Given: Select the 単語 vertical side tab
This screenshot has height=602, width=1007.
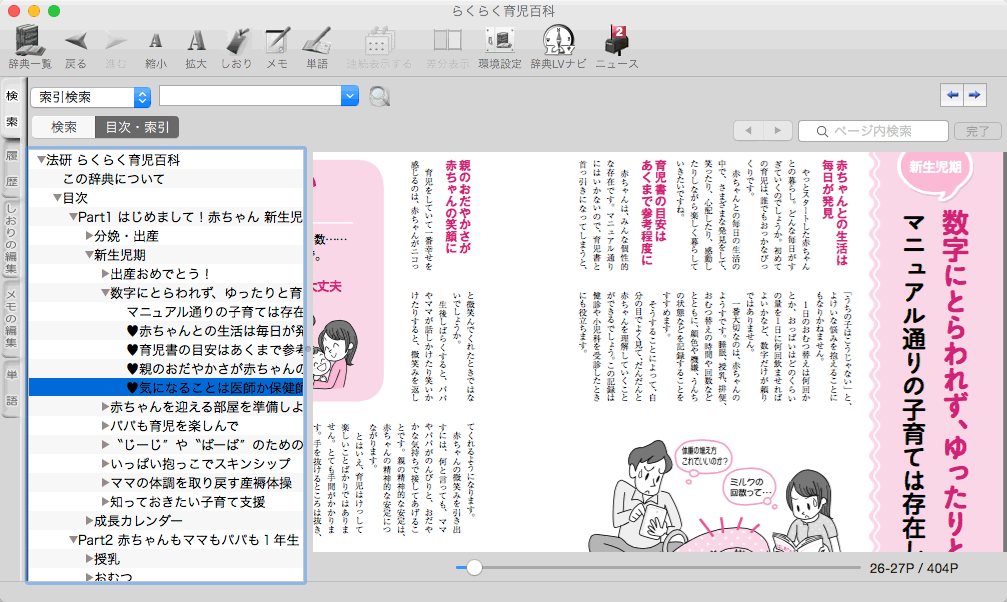Looking at the screenshot, I should [x=12, y=387].
